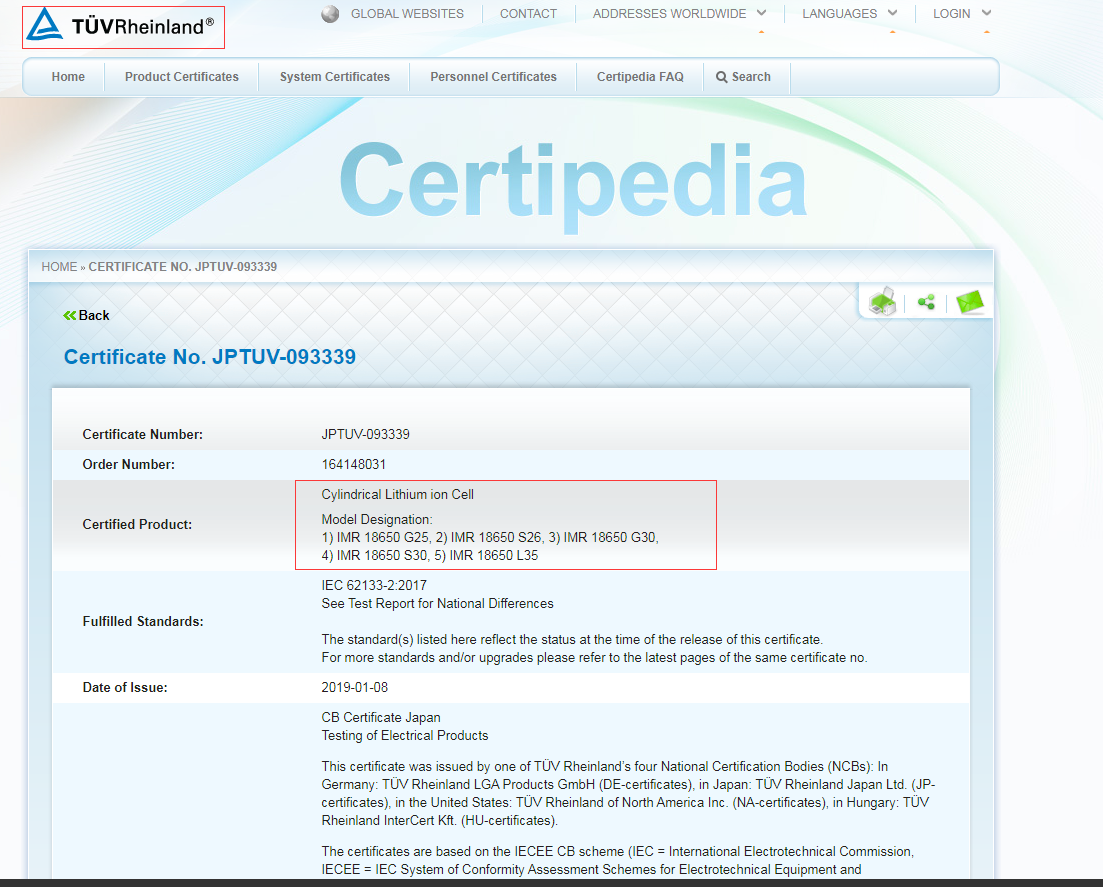Image resolution: width=1103 pixels, height=887 pixels.
Task: Open the Search tab
Action: (746, 77)
